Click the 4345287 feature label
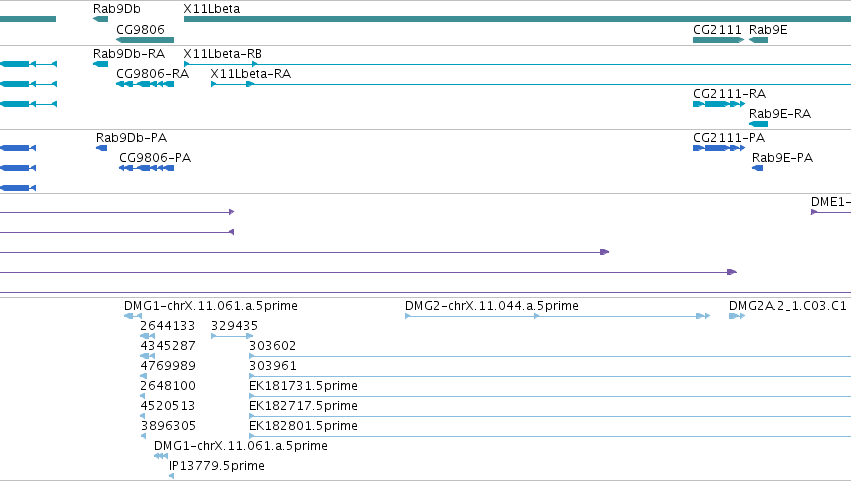Image resolution: width=851 pixels, height=481 pixels. pyautogui.click(x=168, y=346)
